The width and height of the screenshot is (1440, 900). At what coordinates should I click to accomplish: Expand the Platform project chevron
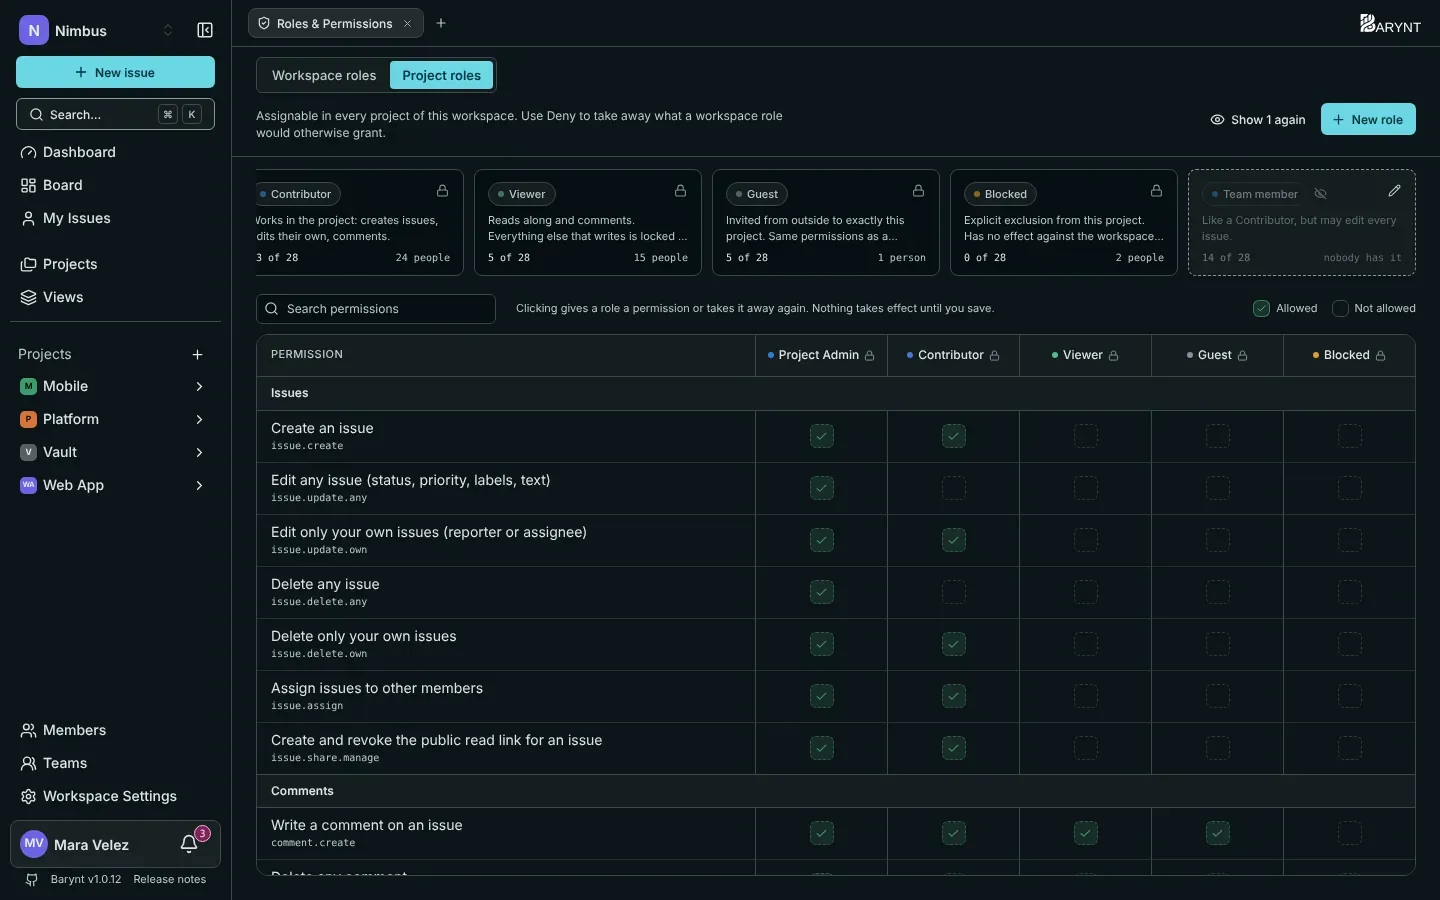click(199, 419)
